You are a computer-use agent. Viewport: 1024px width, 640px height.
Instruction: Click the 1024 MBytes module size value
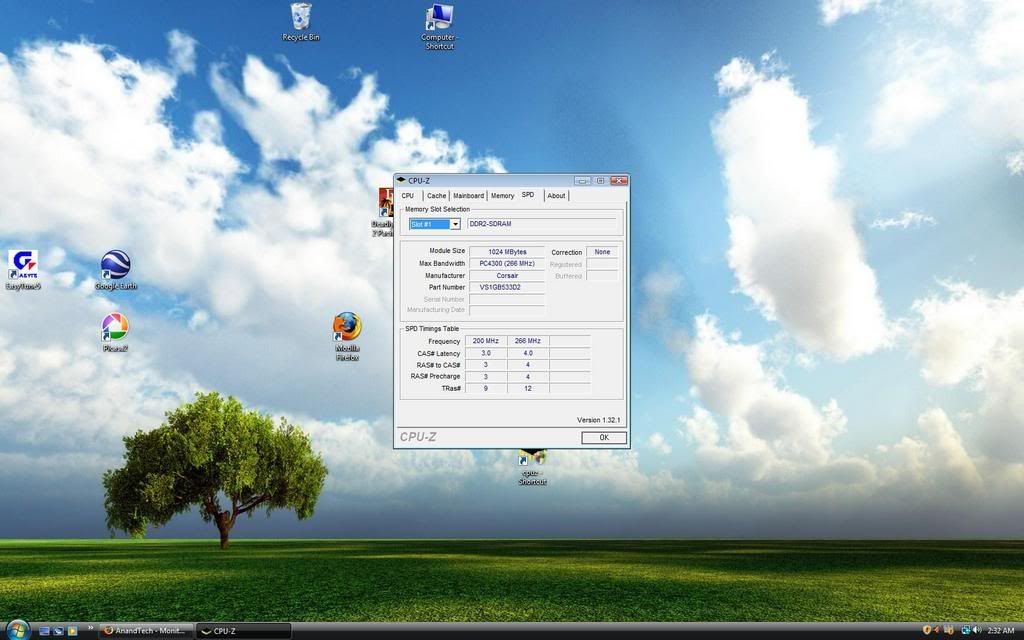507,251
